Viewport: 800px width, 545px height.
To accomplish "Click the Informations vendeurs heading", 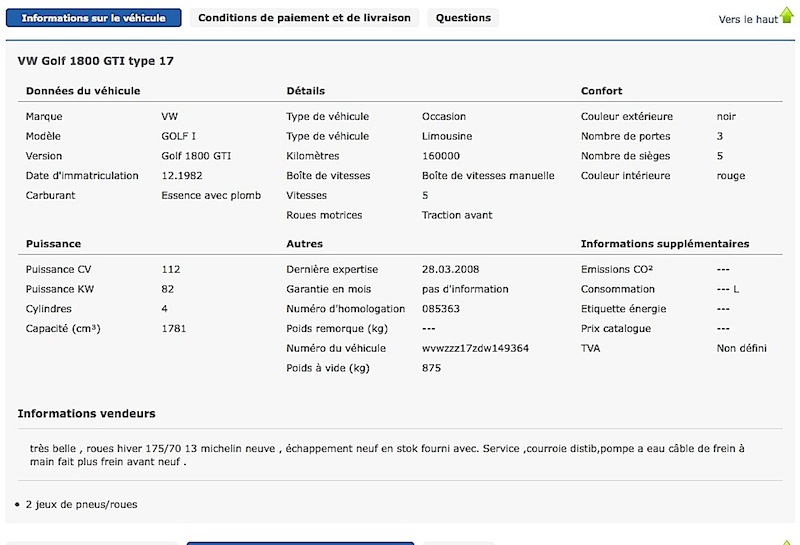I will click(x=86, y=413).
